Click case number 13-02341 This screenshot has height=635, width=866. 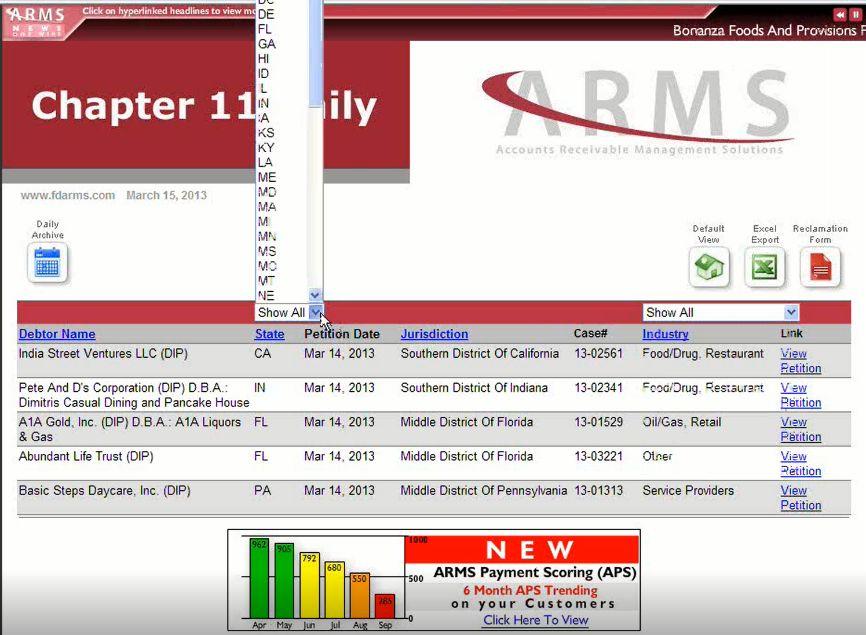point(599,388)
